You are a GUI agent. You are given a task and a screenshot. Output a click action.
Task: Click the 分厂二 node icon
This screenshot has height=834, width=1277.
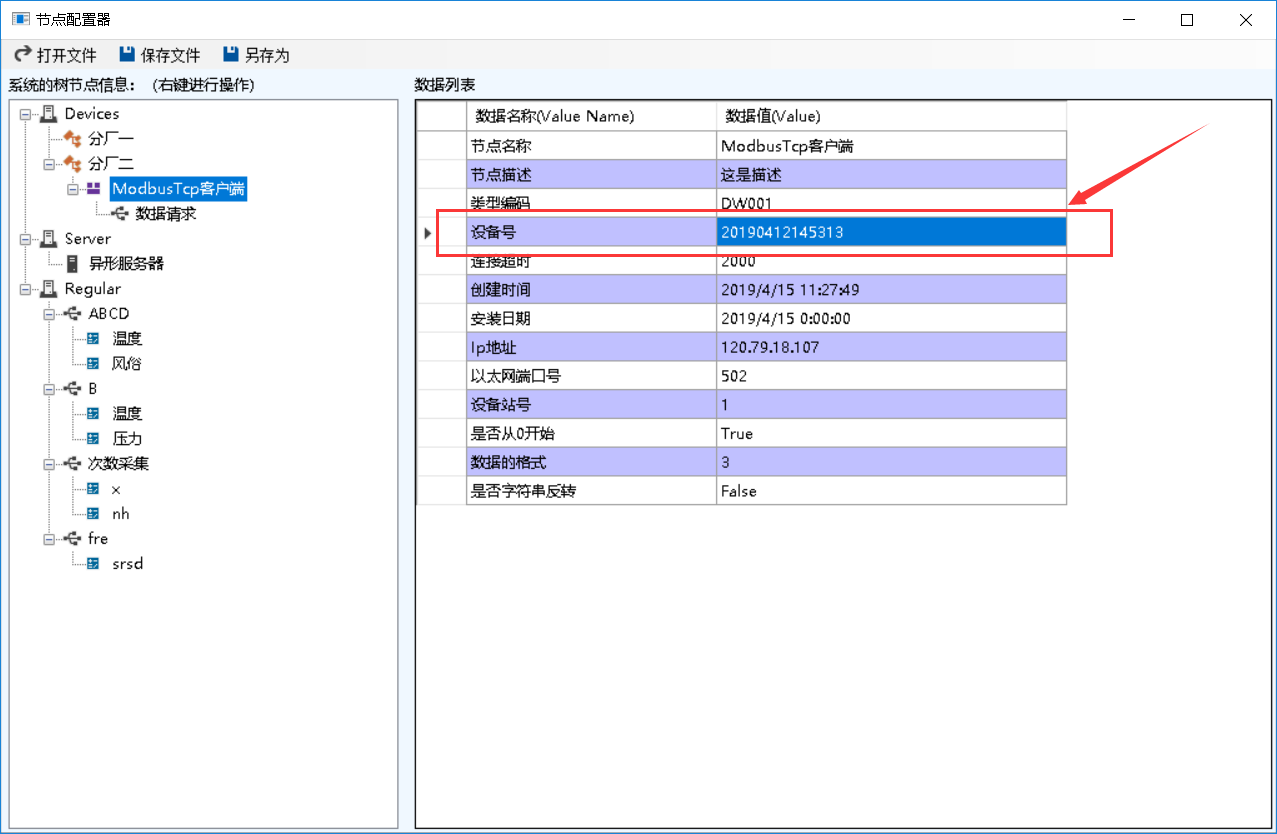point(72,163)
